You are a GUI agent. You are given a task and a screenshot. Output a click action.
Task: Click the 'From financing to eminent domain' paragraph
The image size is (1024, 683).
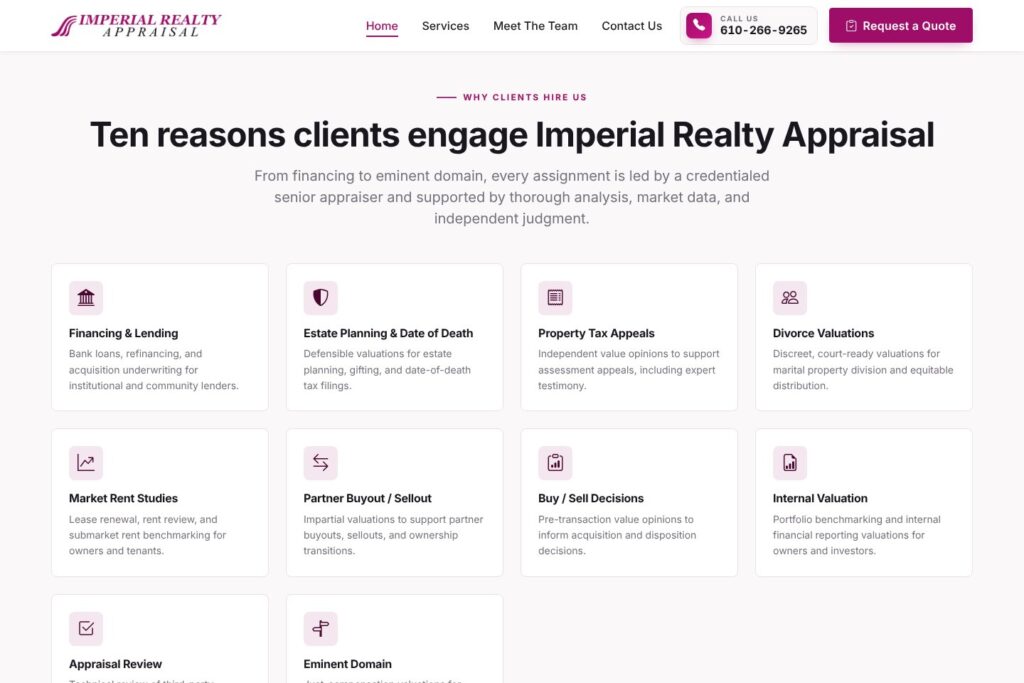pos(512,197)
